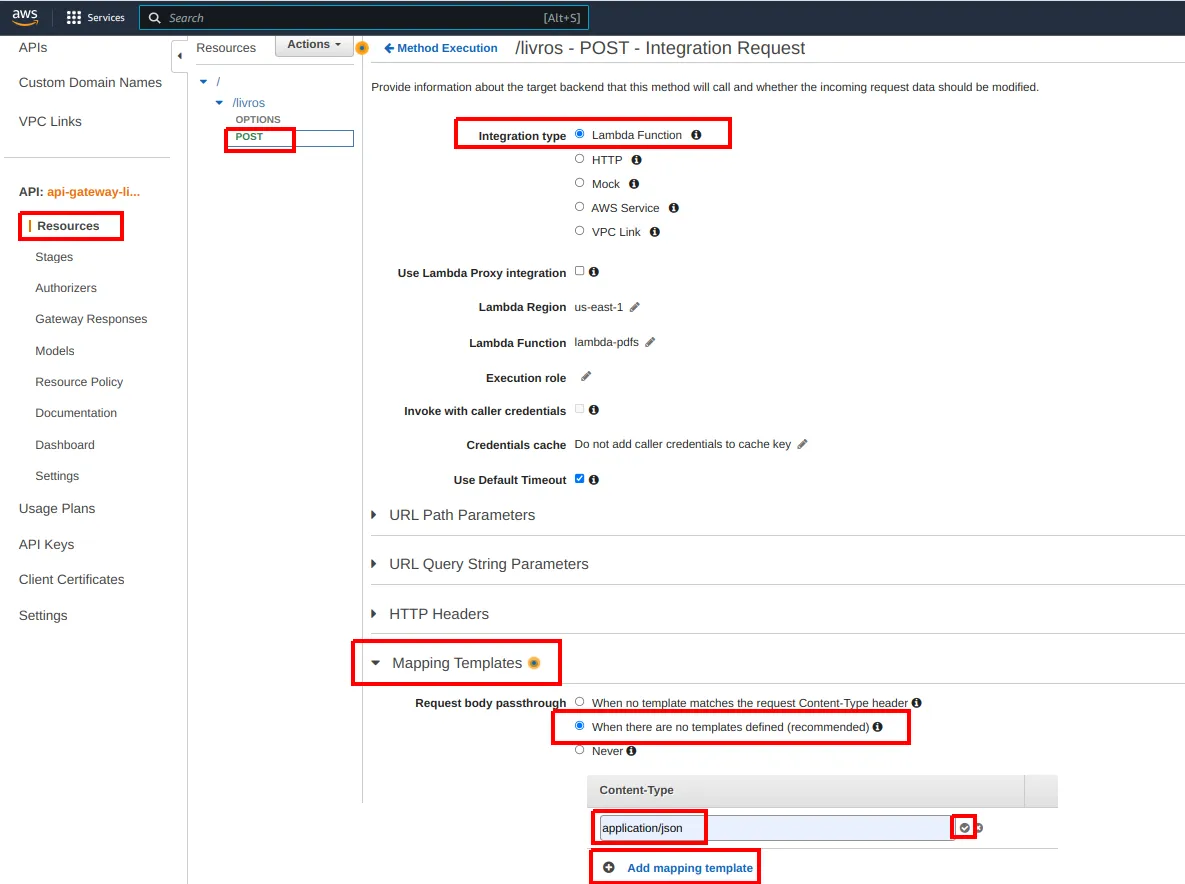Go back to Method Execution
Viewport: 1185px width, 884px height.
[447, 48]
